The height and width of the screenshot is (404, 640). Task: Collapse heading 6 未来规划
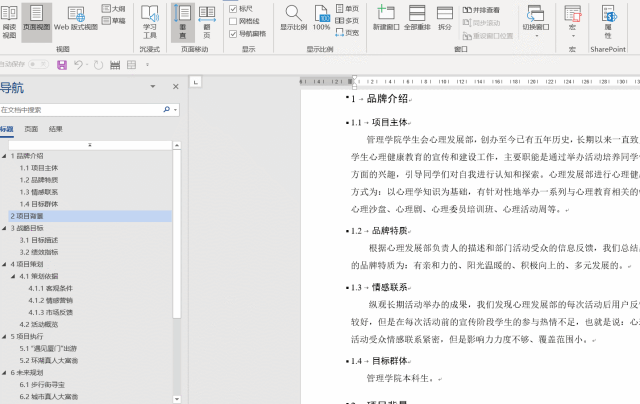pos(4,373)
